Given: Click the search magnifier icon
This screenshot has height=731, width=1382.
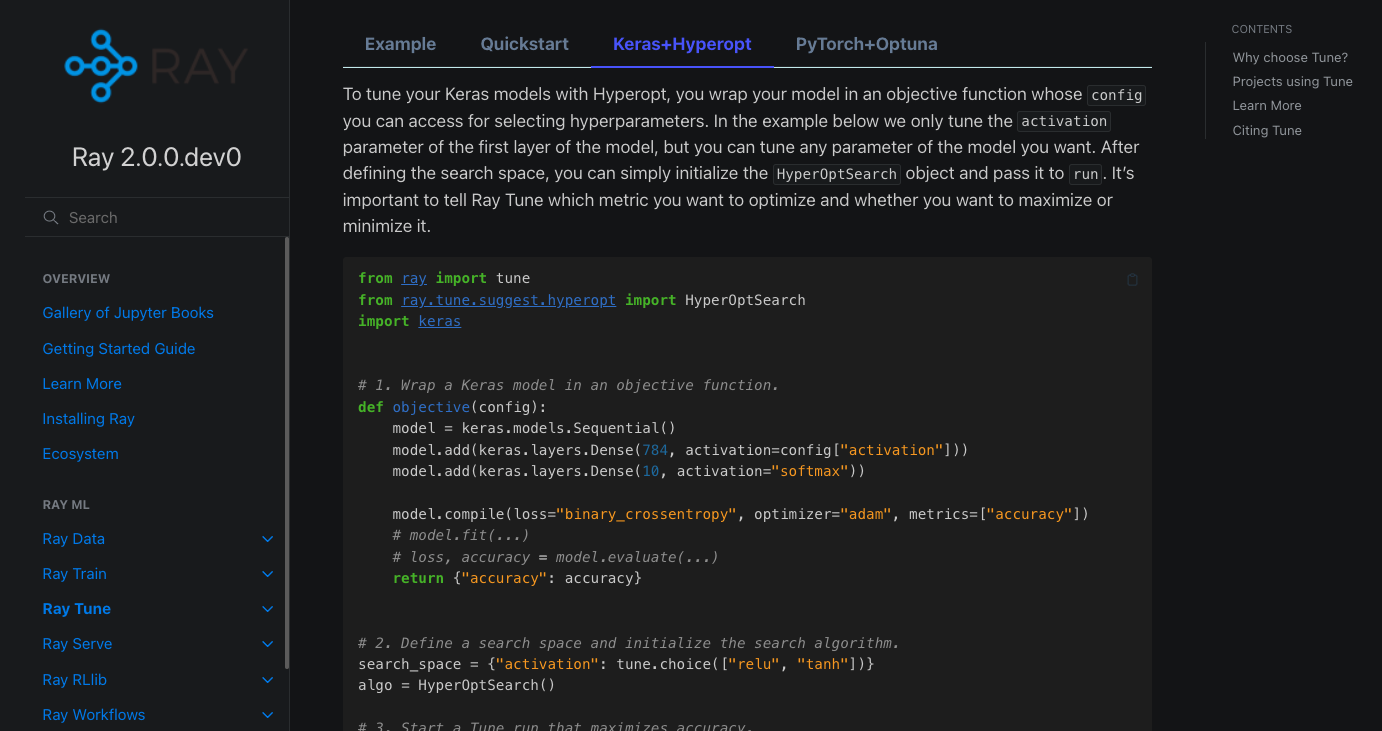Looking at the screenshot, I should 51,217.
